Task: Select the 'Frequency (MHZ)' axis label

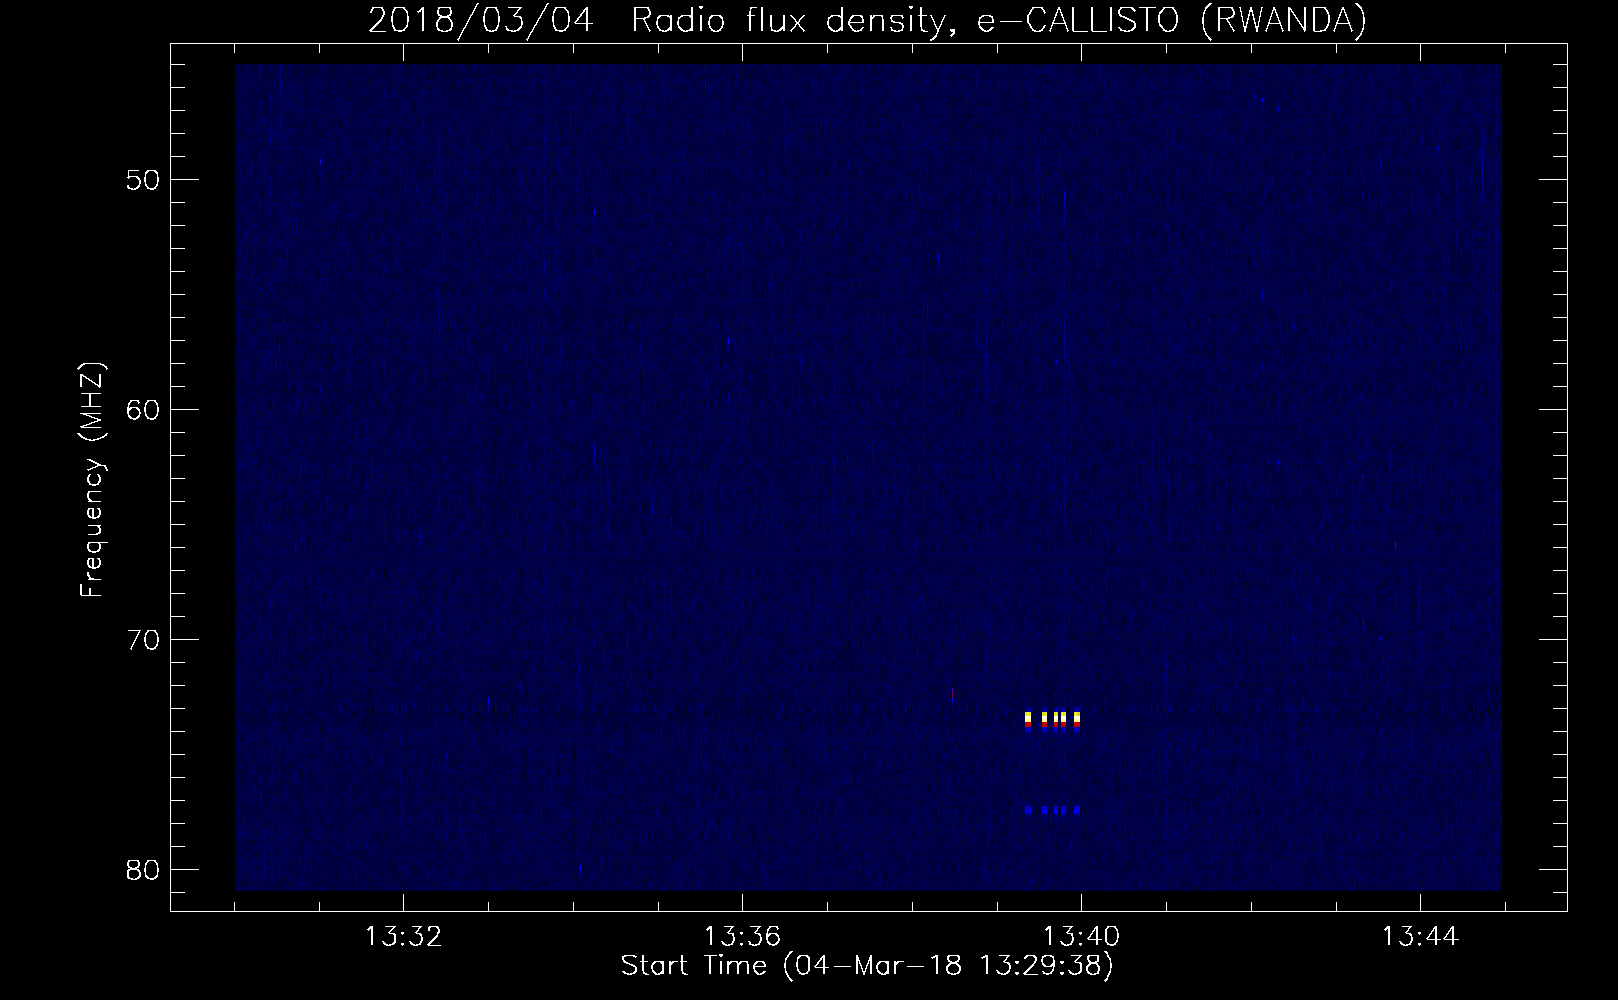Action: tap(93, 480)
